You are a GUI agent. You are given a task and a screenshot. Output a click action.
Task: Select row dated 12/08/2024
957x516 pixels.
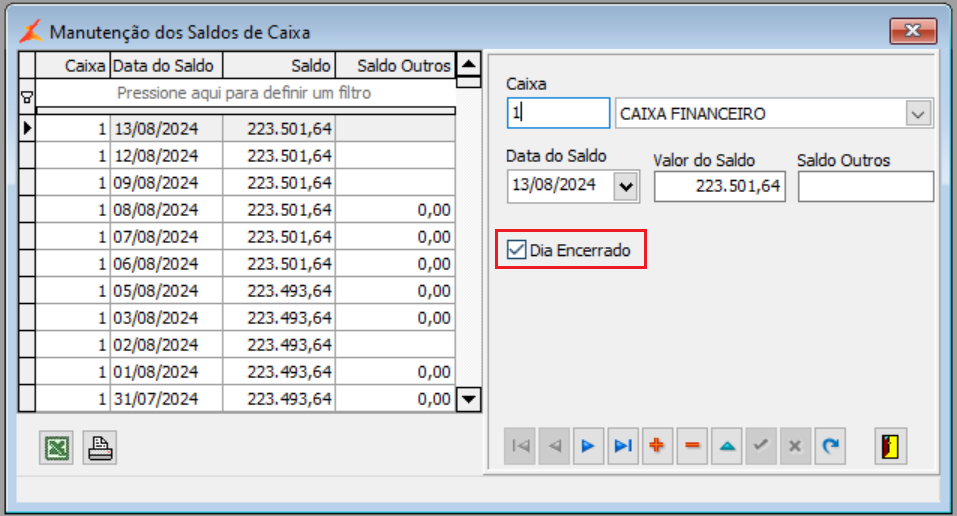245,156
